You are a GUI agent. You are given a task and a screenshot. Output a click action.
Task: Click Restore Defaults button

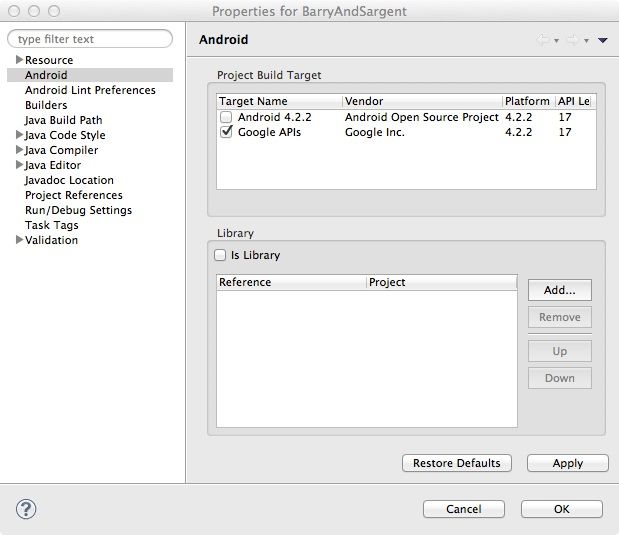click(x=457, y=463)
